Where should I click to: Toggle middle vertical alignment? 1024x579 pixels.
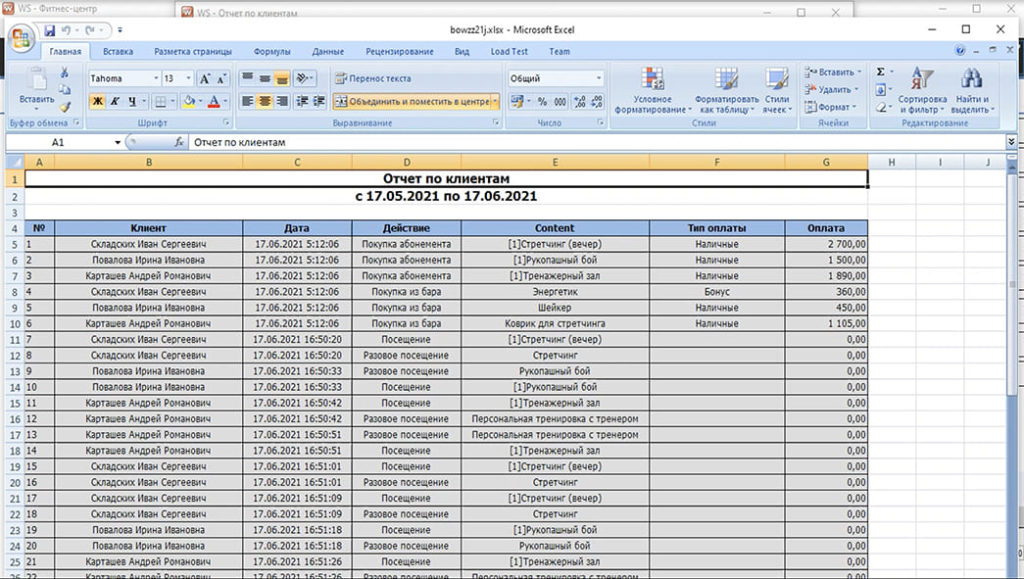pos(264,78)
